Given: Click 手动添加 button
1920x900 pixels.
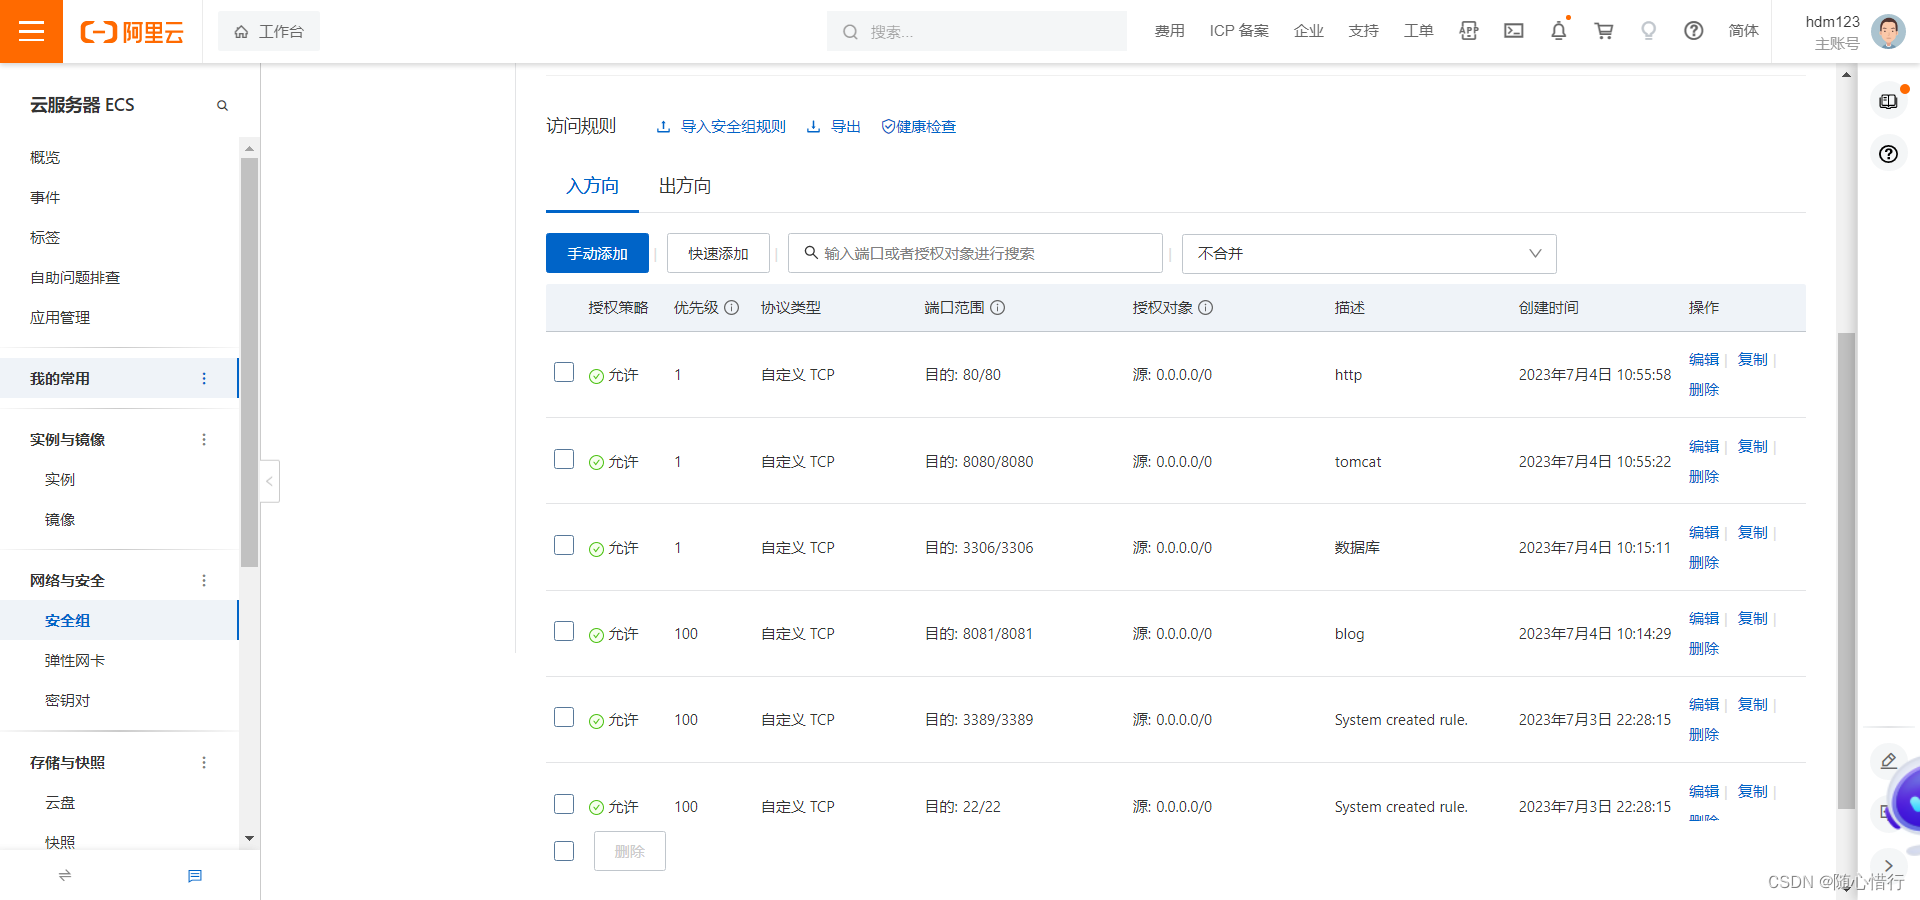Looking at the screenshot, I should [x=597, y=253].
